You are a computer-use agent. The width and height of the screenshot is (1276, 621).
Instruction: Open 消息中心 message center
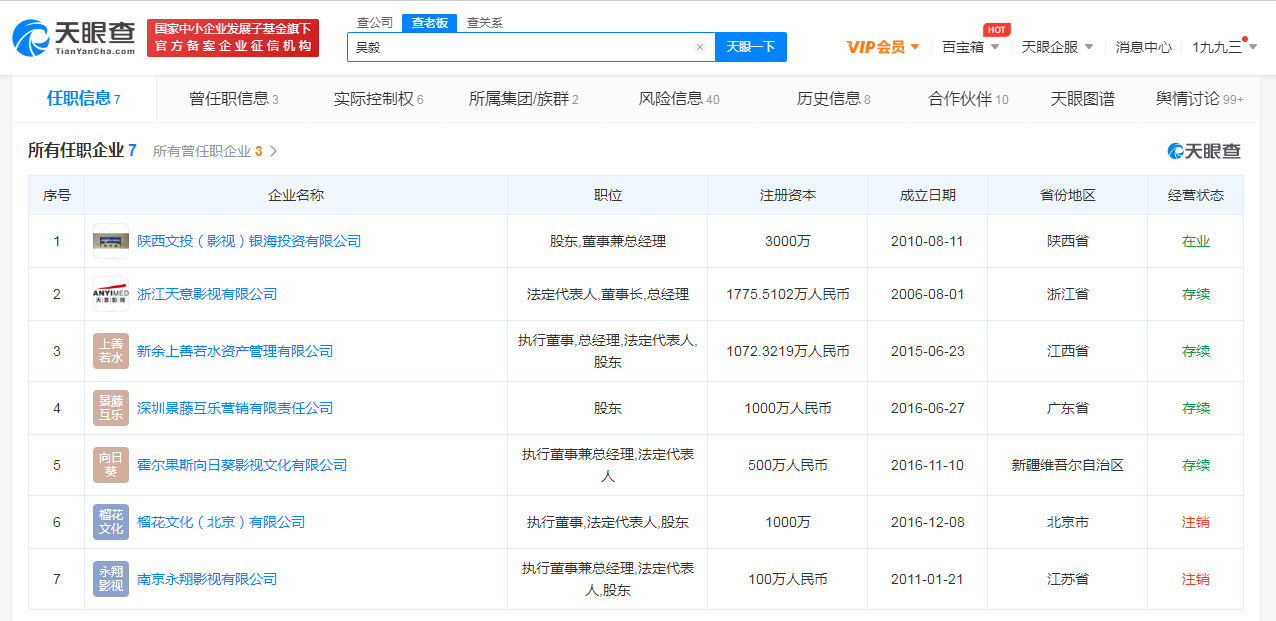pos(1143,47)
